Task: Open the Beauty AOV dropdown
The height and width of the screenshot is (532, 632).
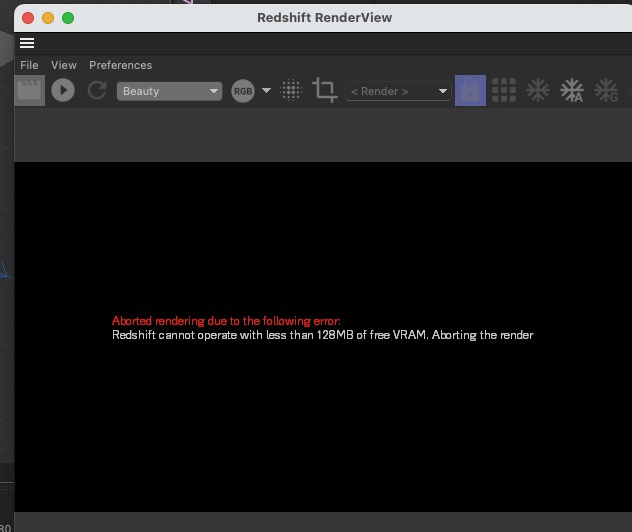Action: 170,91
